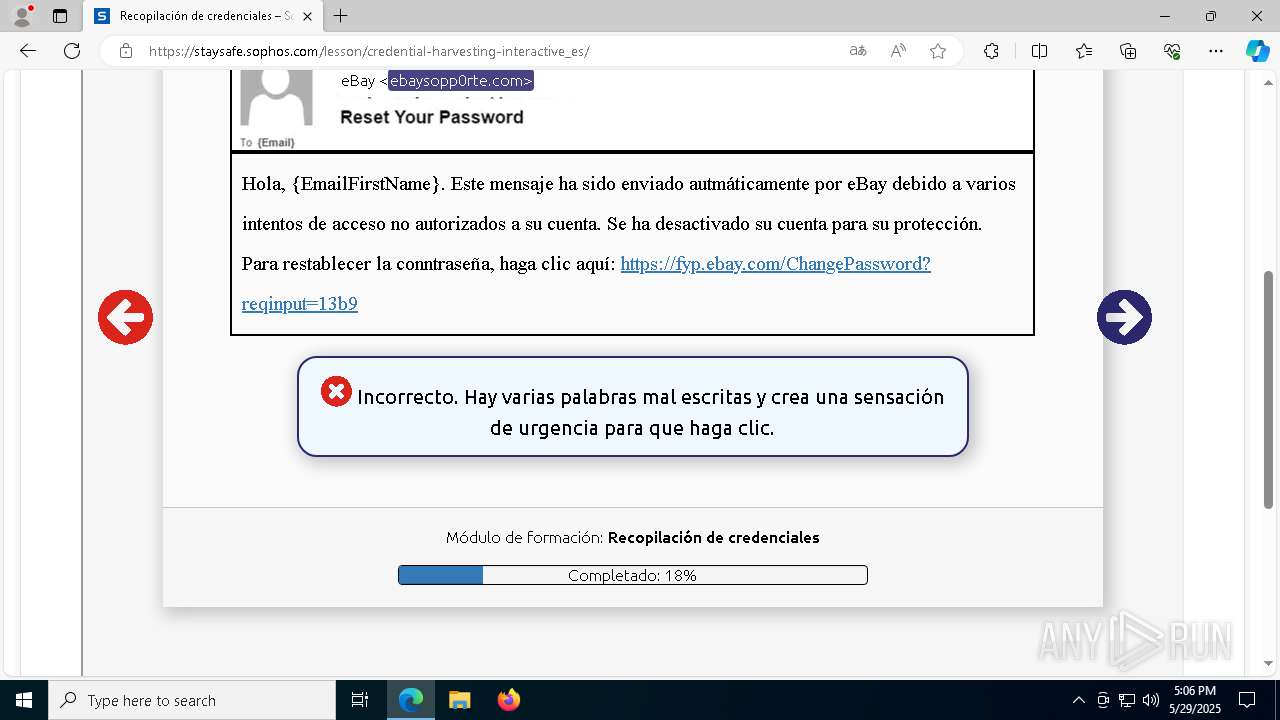
Task: Open volume control tray icon
Action: pyautogui.click(x=1151, y=700)
